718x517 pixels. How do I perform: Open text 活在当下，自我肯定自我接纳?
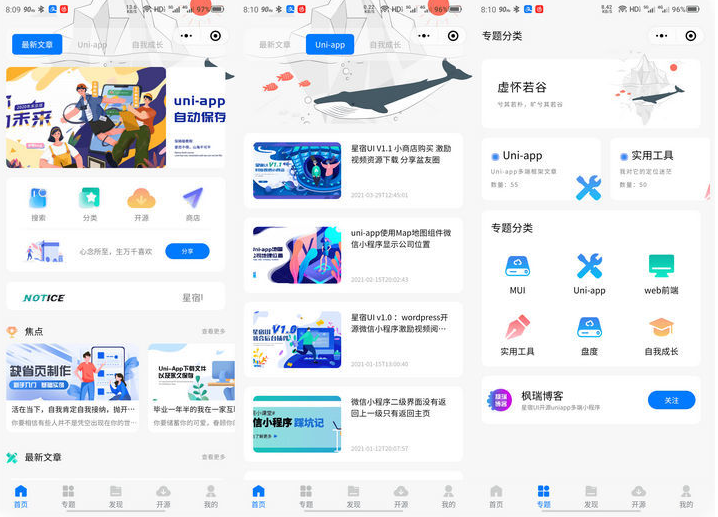coord(73,409)
